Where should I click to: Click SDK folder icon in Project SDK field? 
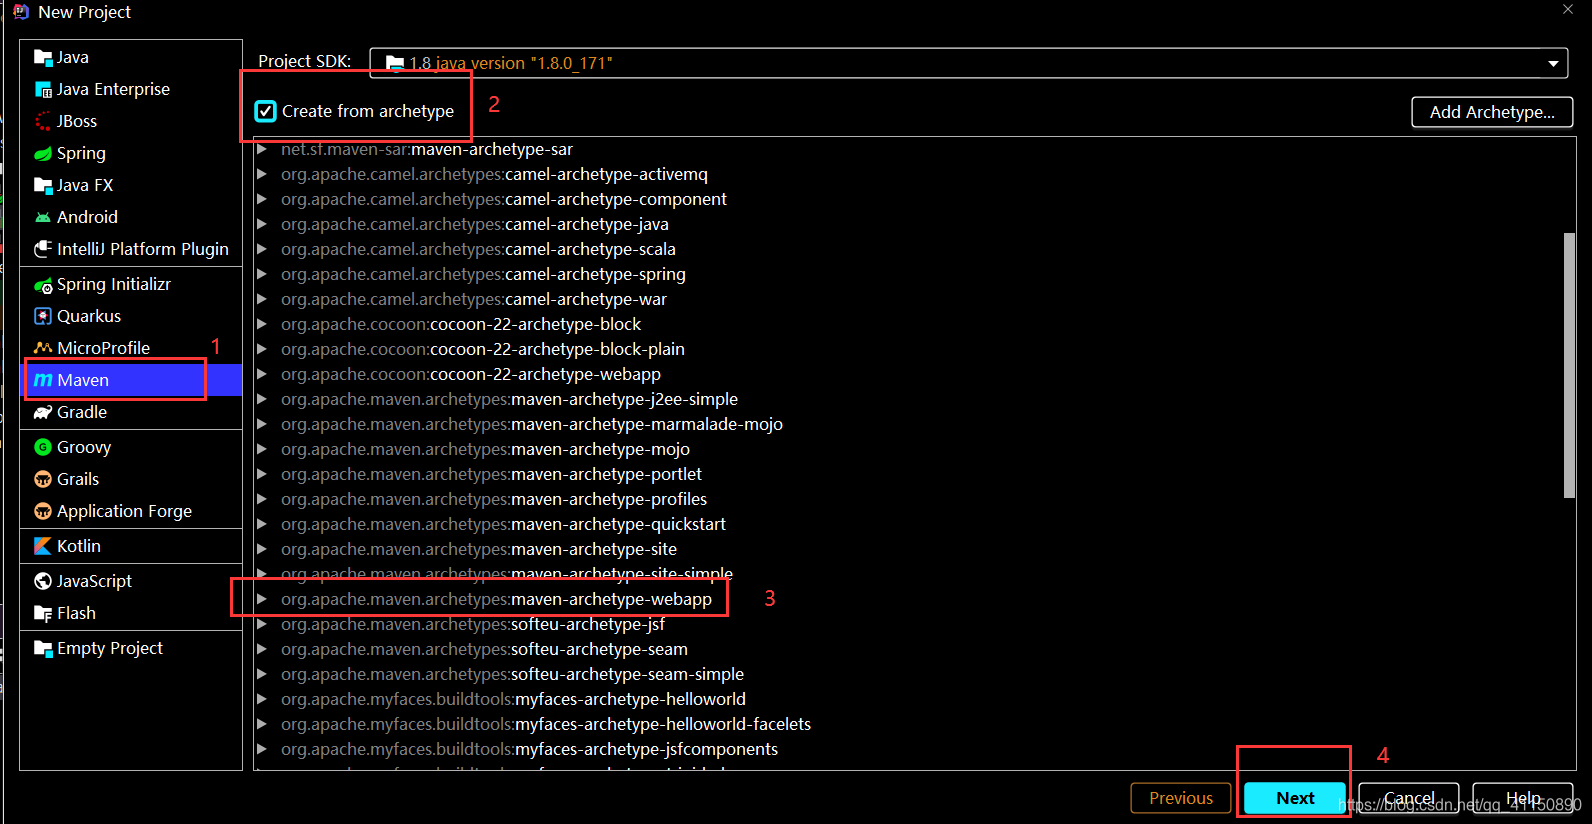tap(395, 64)
